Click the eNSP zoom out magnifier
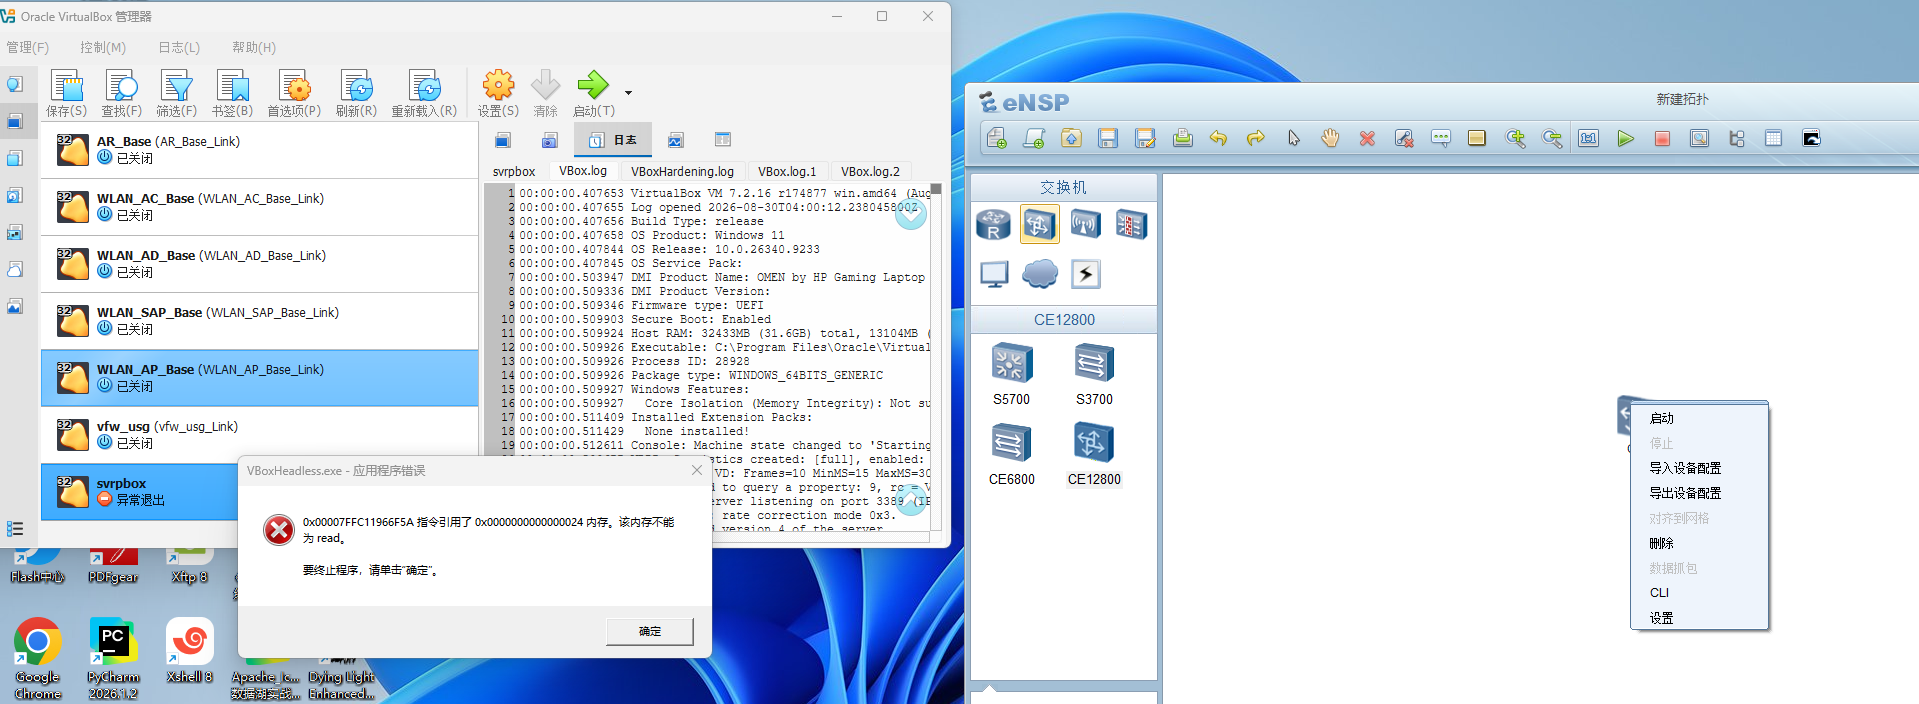Screen dimensions: 1919x704 point(1552,138)
